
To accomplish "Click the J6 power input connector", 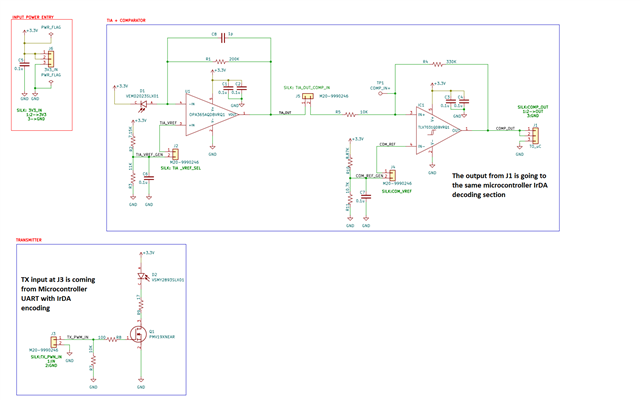I will tap(51, 59).
